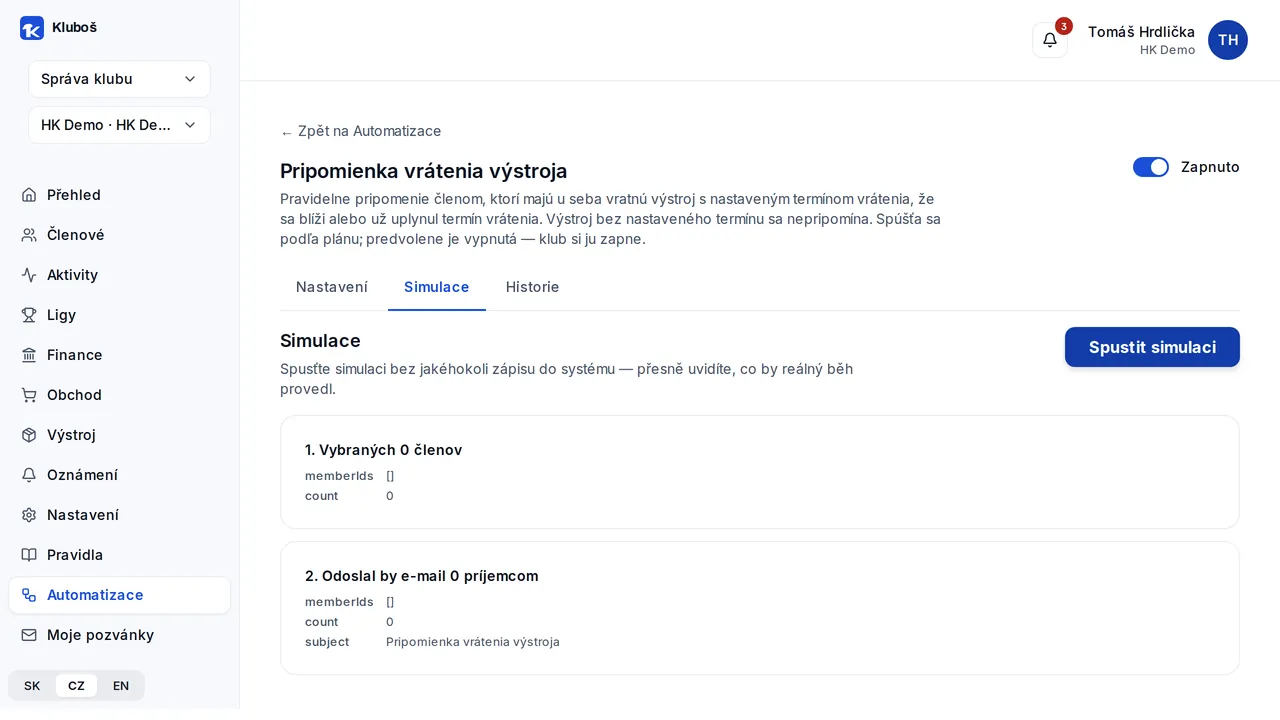Click the Ligy trophy icon

coord(29,315)
